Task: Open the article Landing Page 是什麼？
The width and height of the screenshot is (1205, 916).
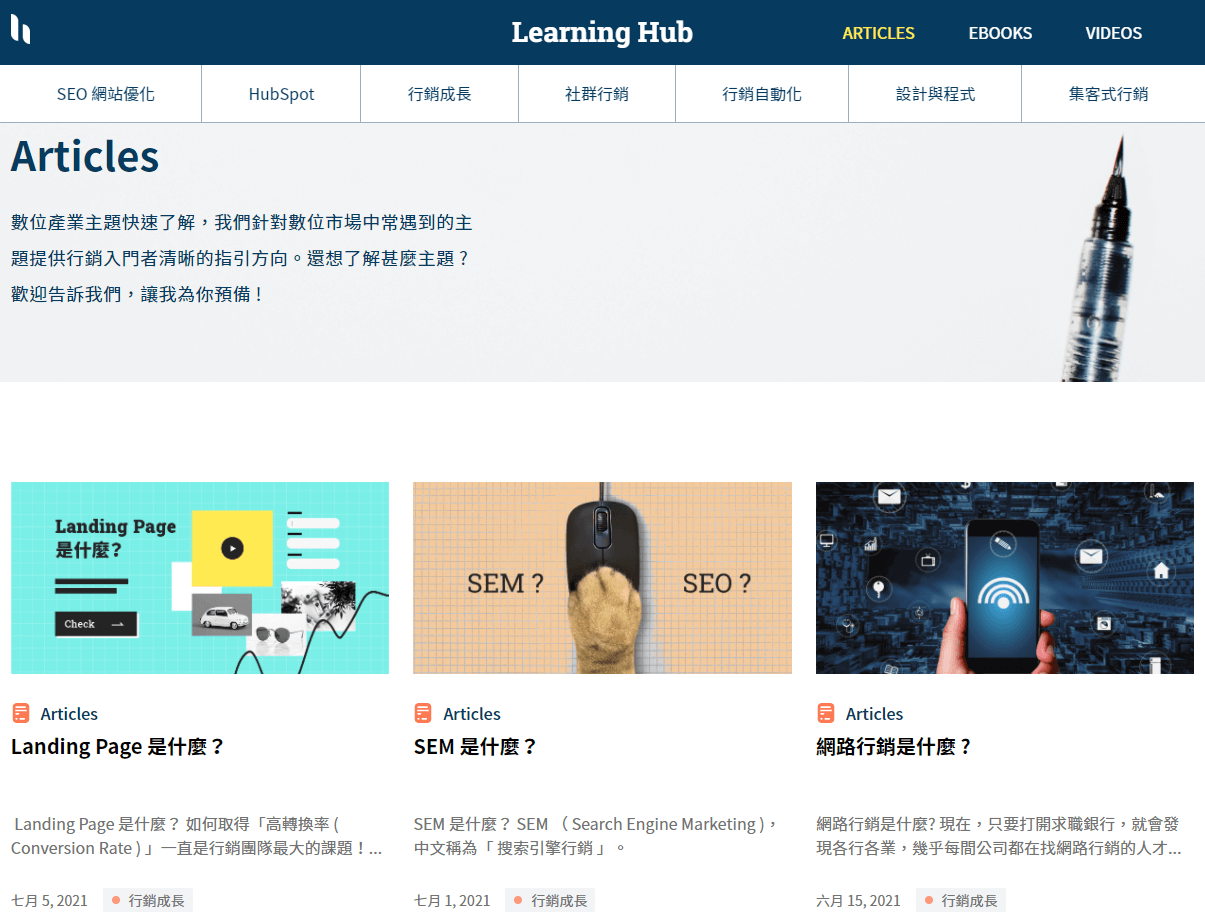Action: pyautogui.click(x=118, y=746)
